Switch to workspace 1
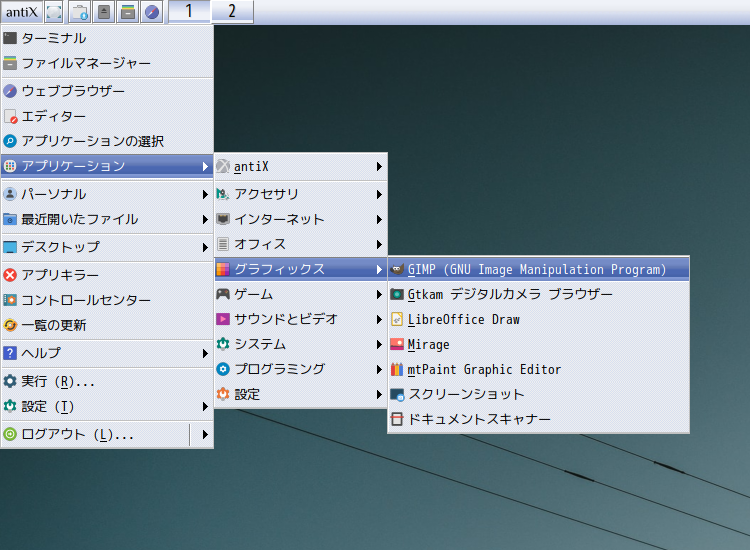Screen dimensions: 750x550 (189, 11)
